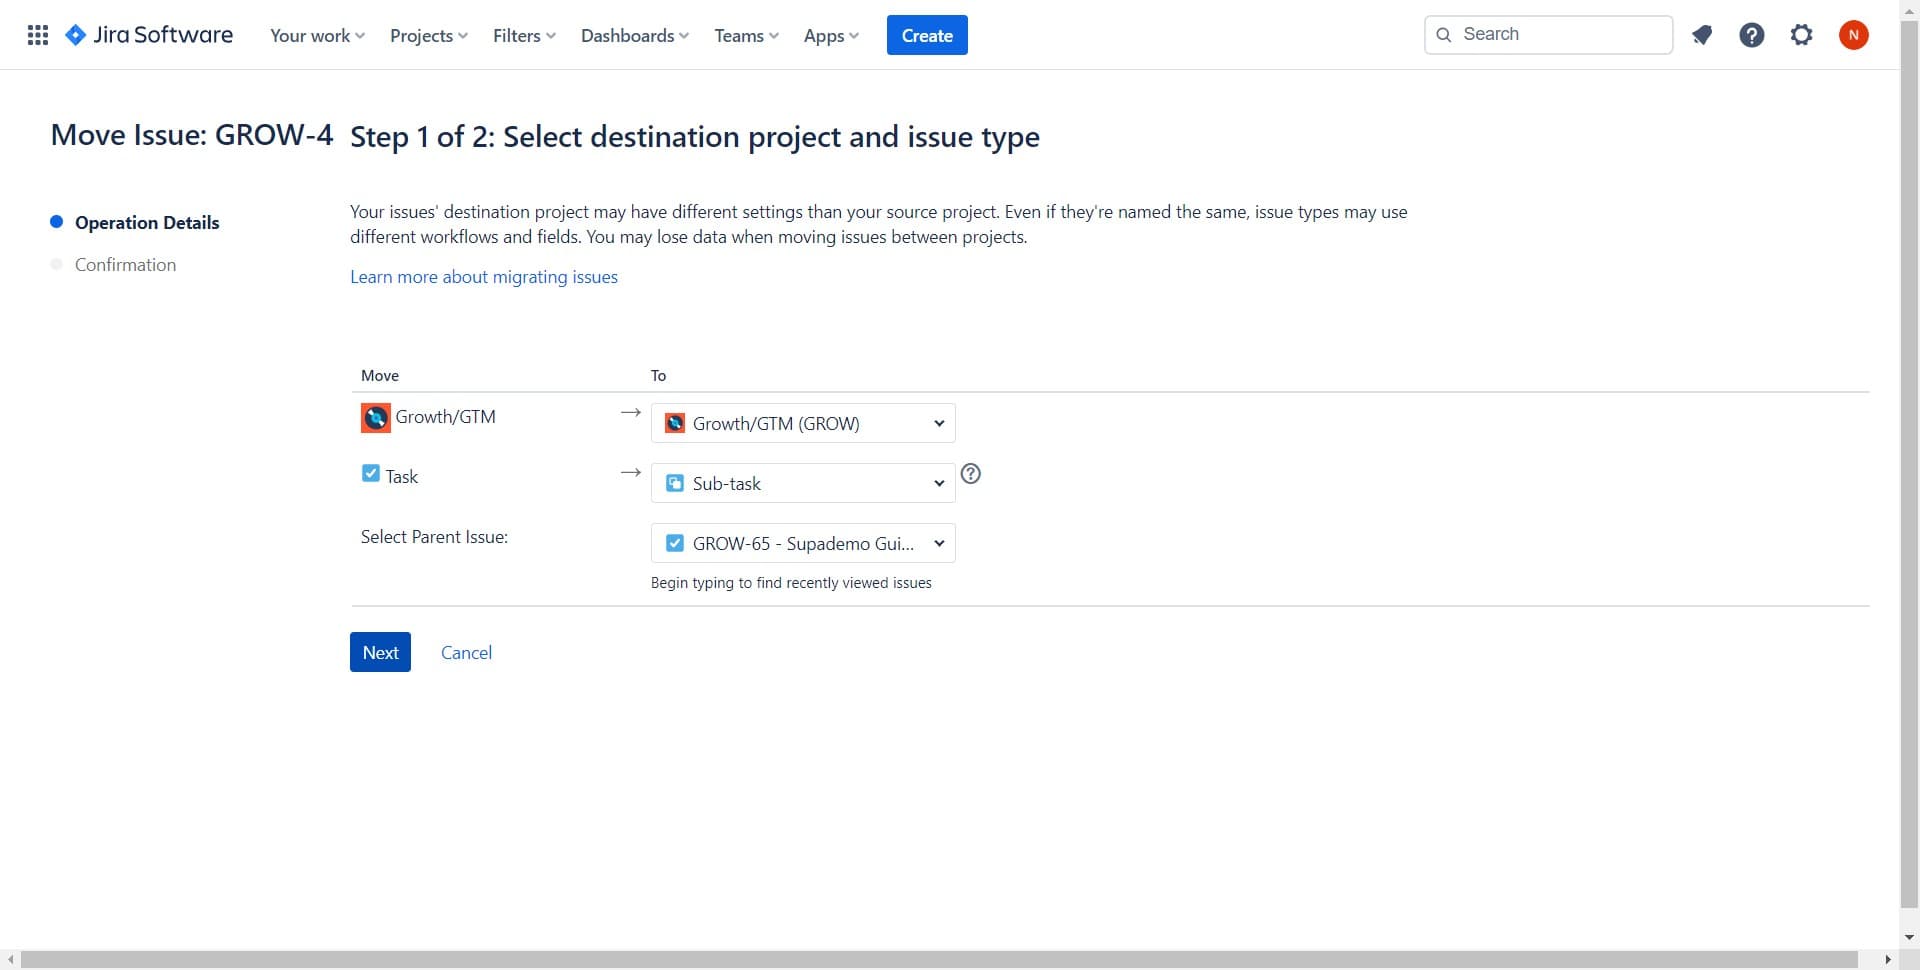Click the Confirmation step indicator
The image size is (1920, 970).
pos(125,265)
